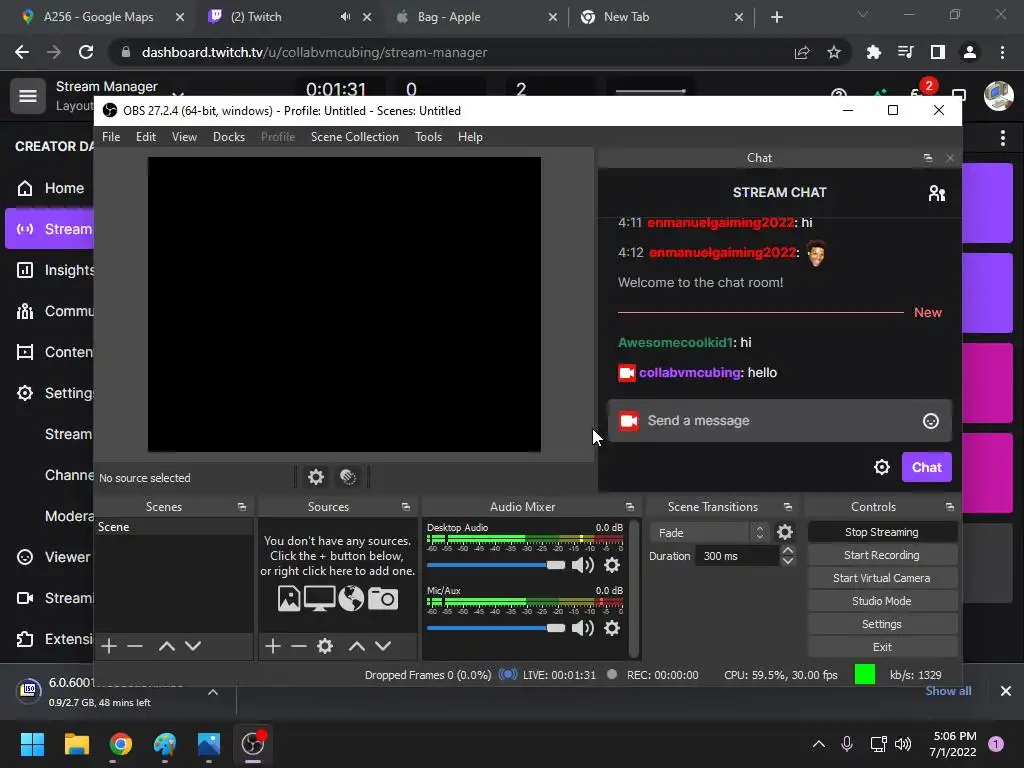Screen dimensions: 1024x768
Task: Pop out the Scenes dock
Action: 242,507
